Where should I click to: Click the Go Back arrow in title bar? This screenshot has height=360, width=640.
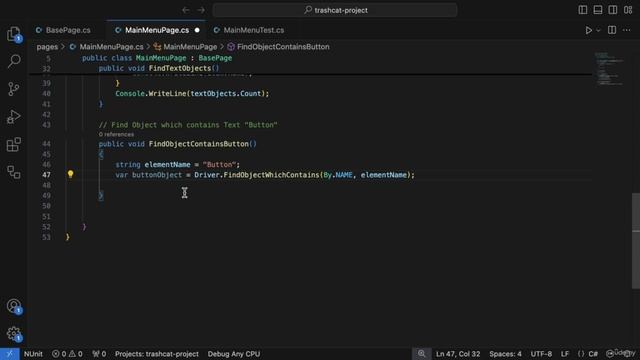186,10
